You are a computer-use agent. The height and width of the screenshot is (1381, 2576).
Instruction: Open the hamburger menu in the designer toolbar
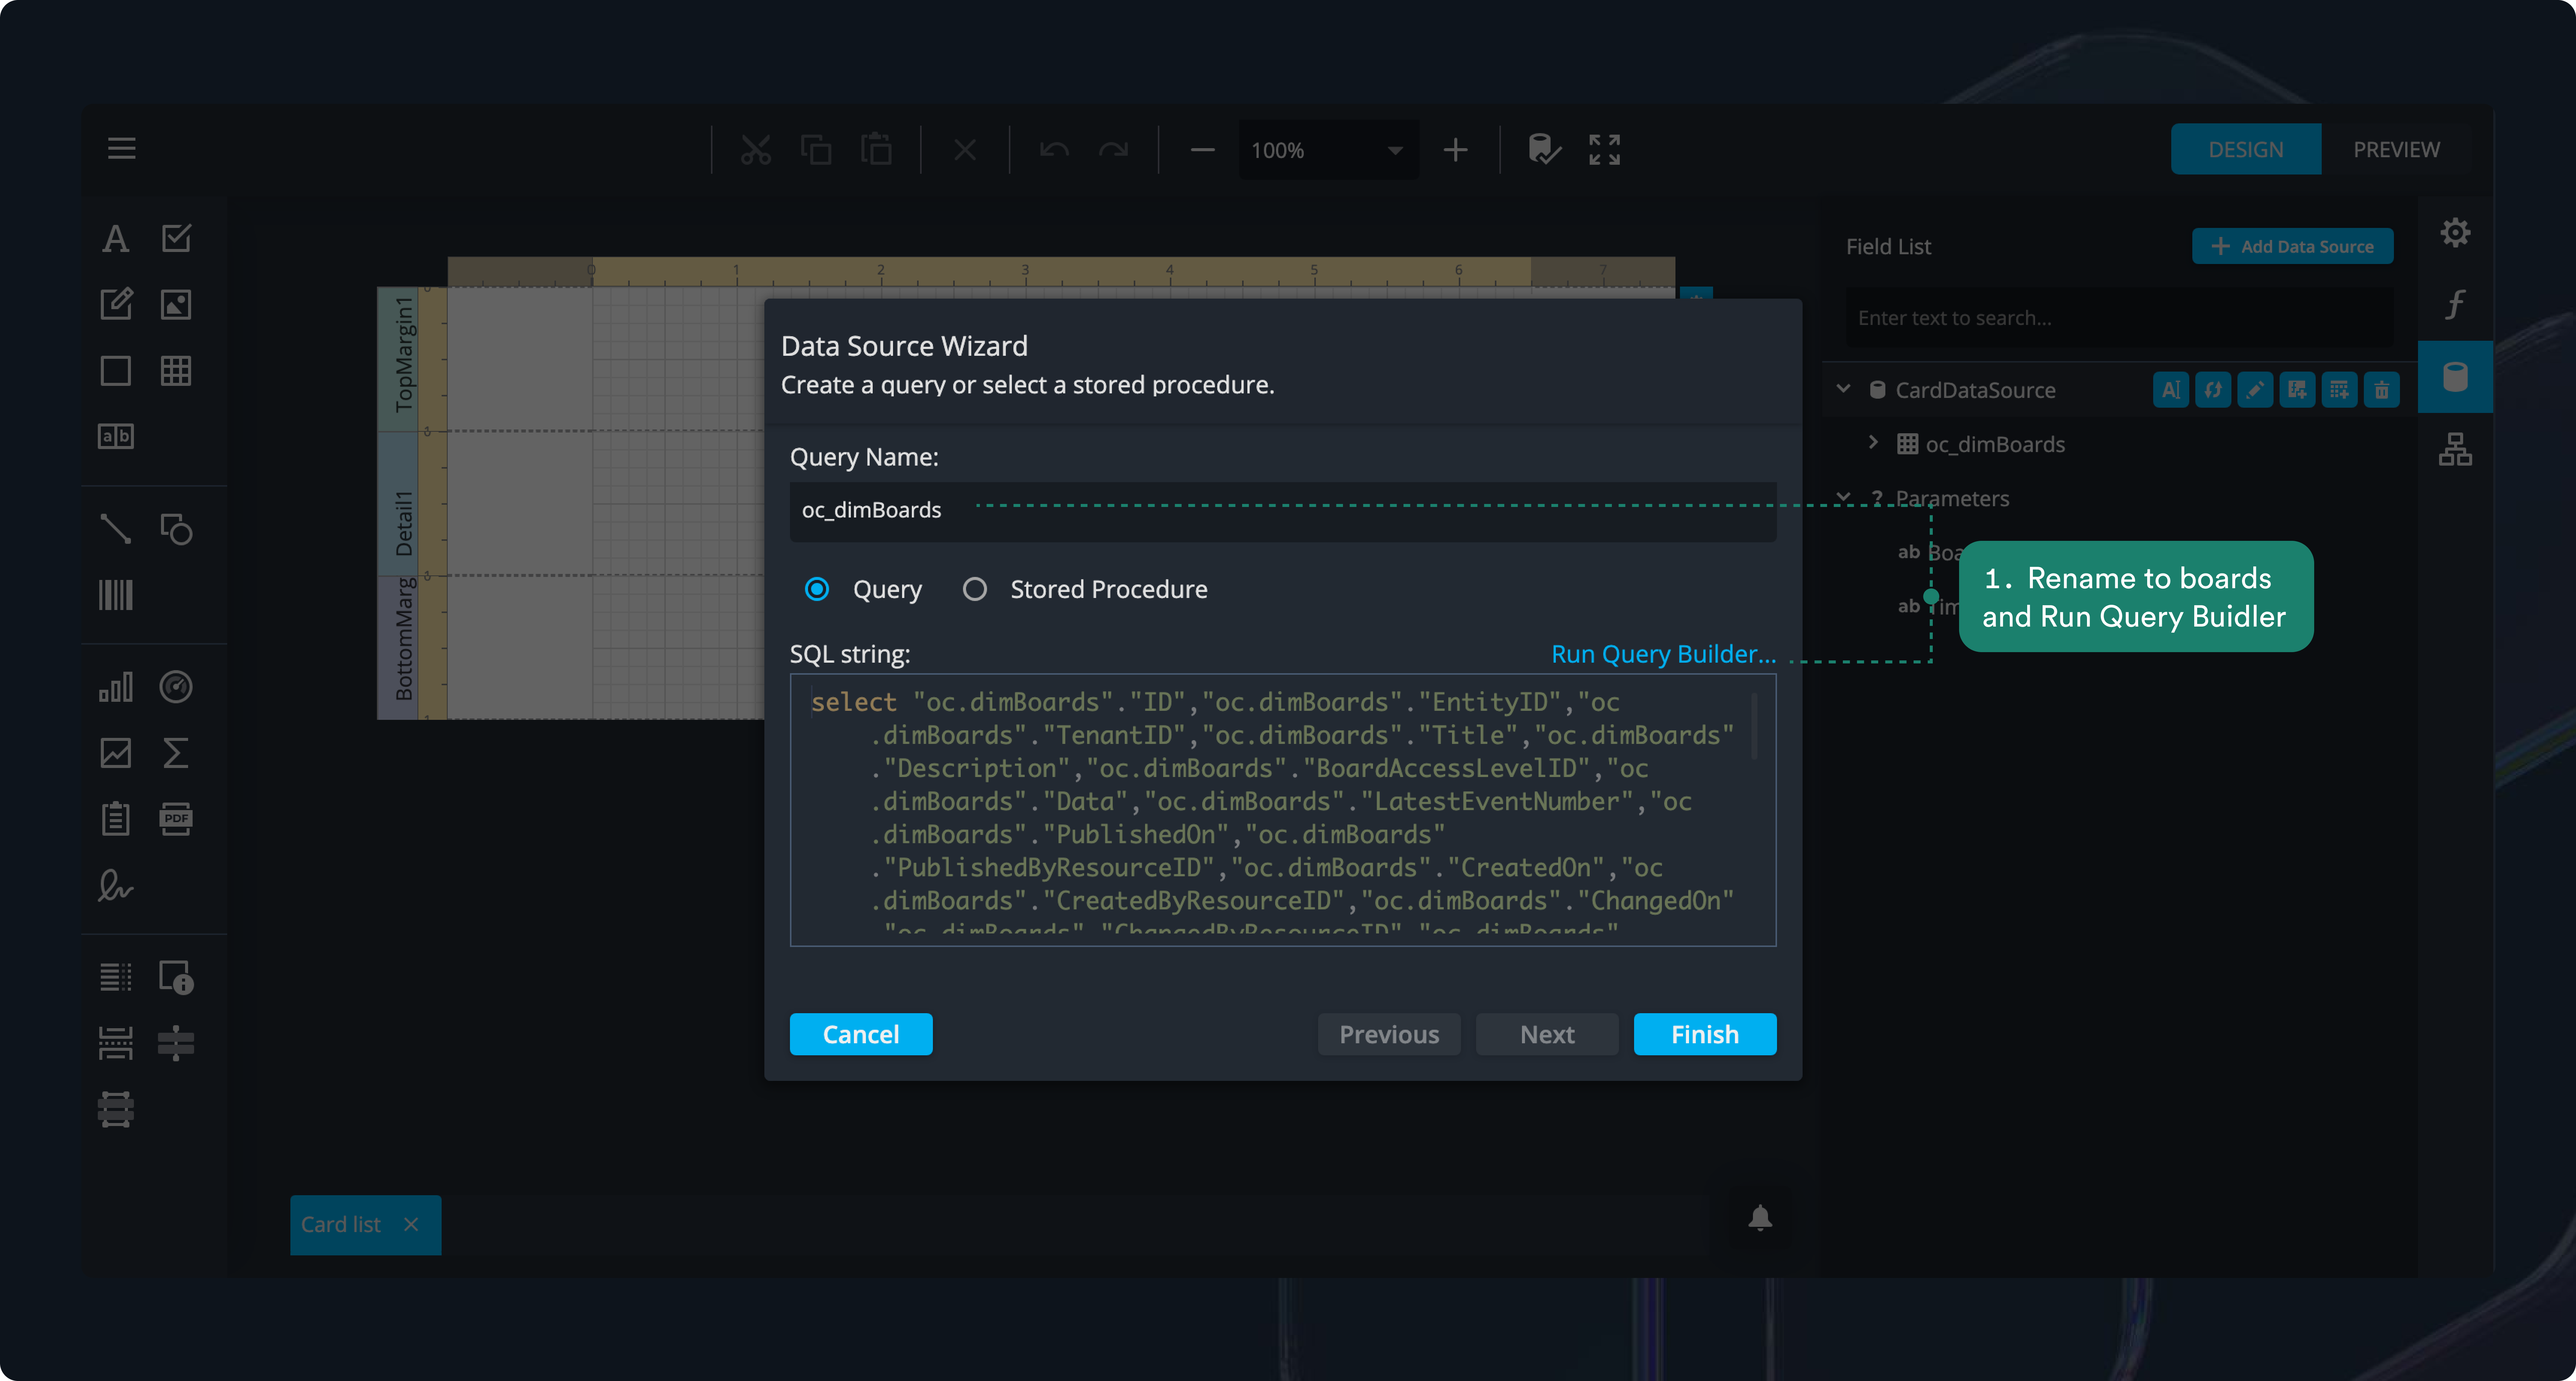(121, 149)
